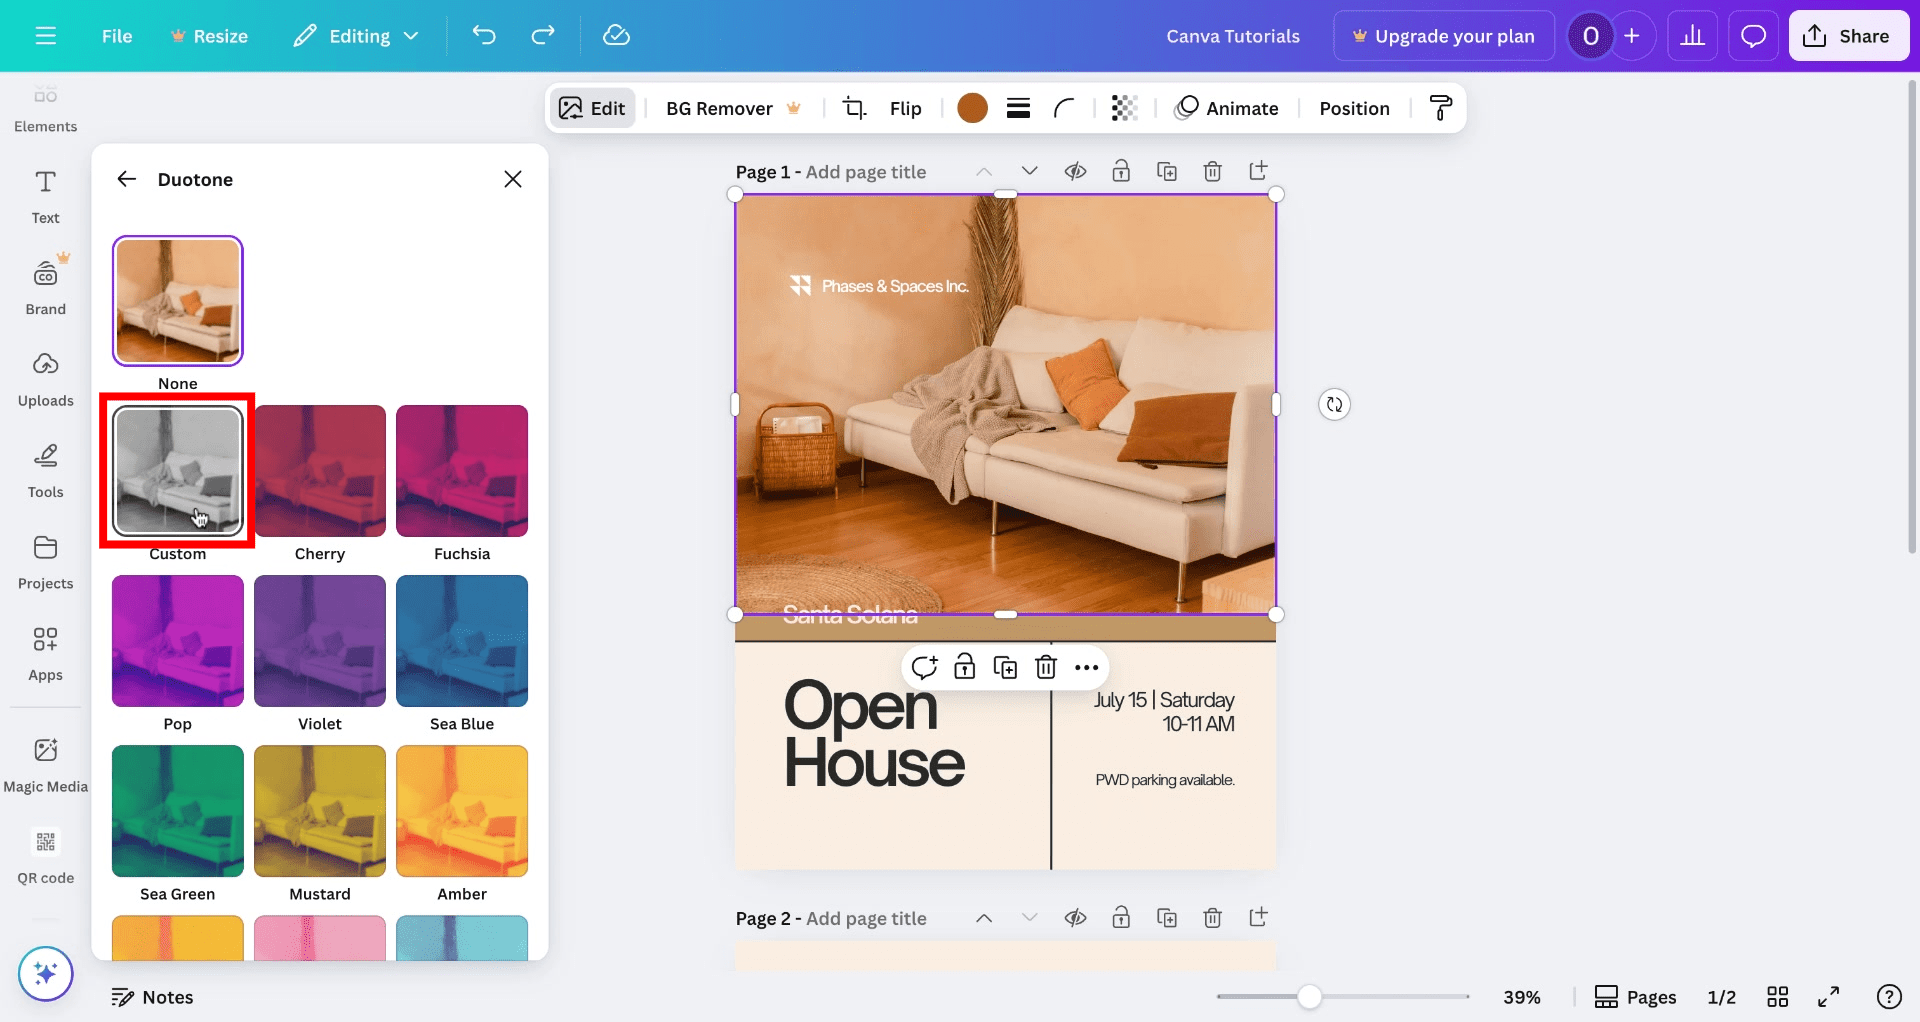Go back from the Duotone panel
The width and height of the screenshot is (1920, 1022).
tap(126, 179)
